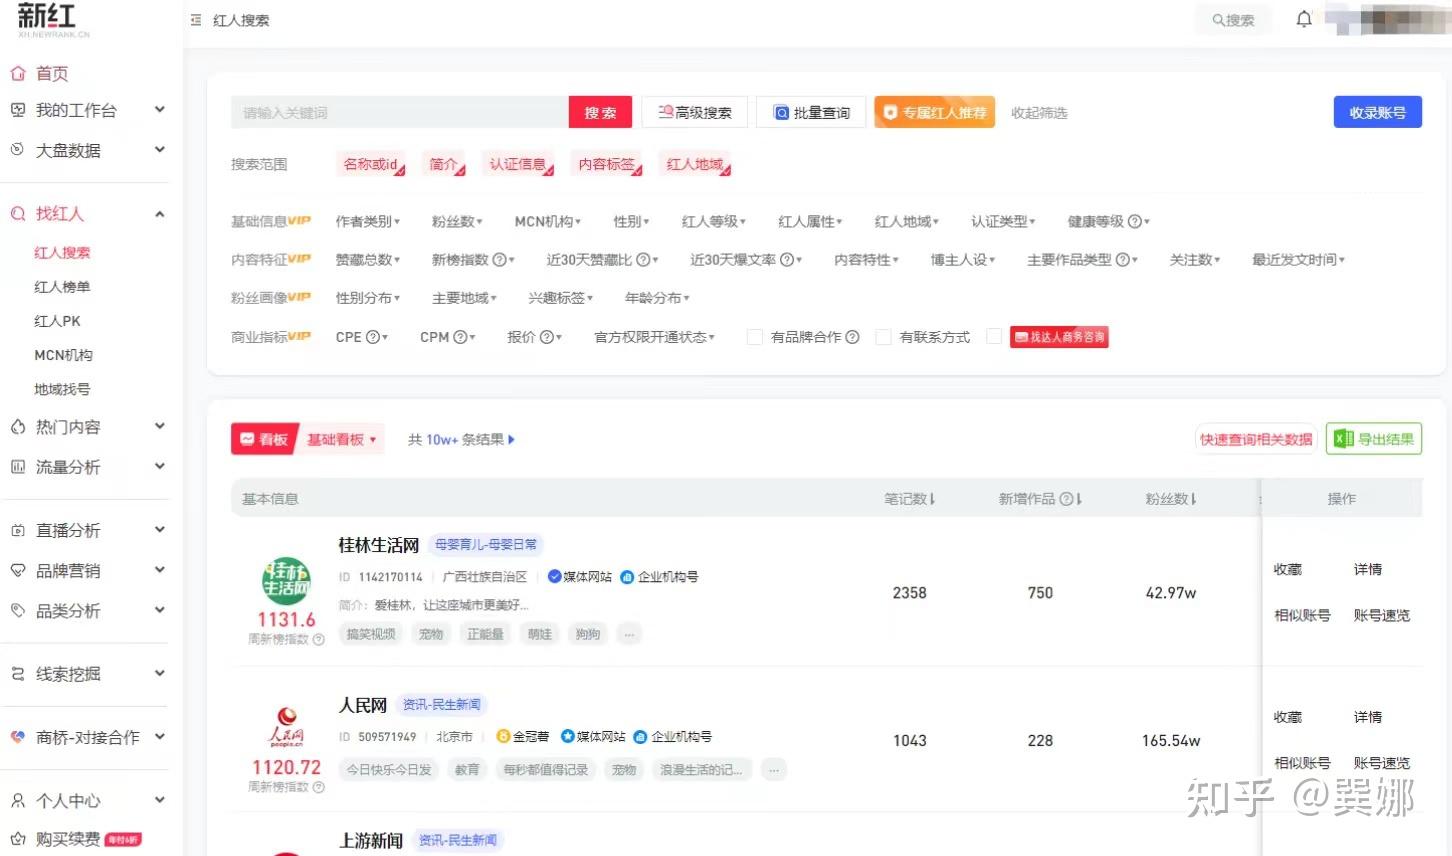Click the help icon next to 新榜指数 filter

tap(499, 259)
